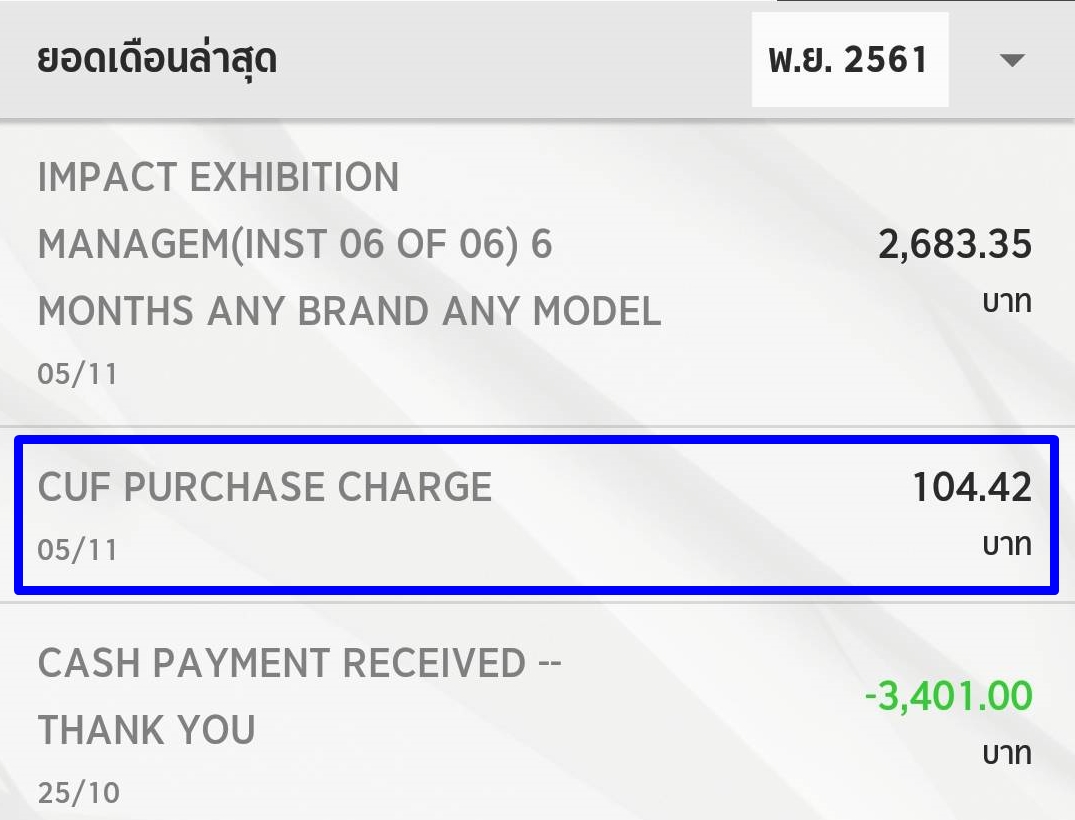This screenshot has width=1075, height=820.
Task: Tap the บาท label under 104.42
Action: [x=1005, y=545]
